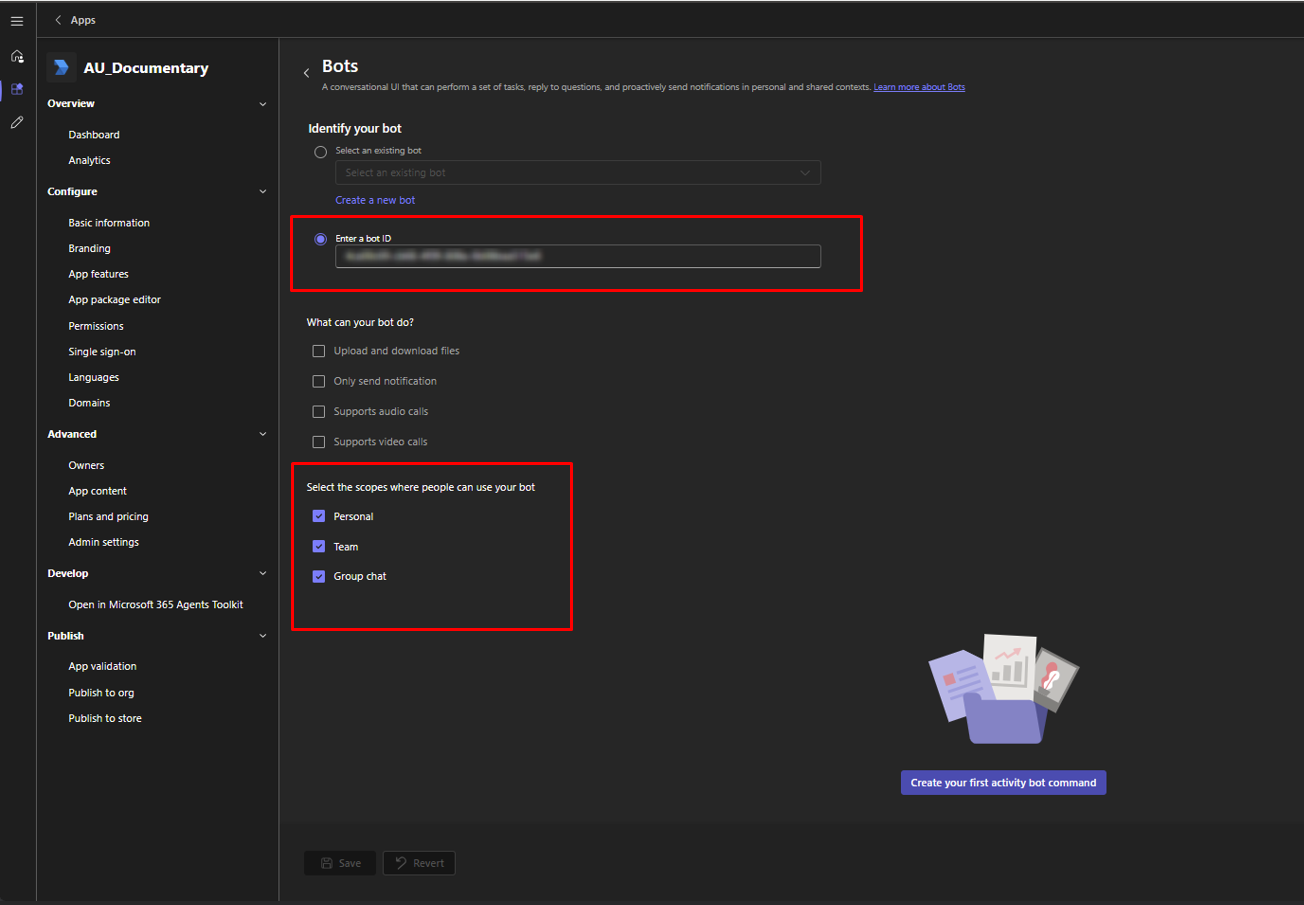The image size is (1304, 905).
Task: Collapse the Publish section chevron
Action: point(263,636)
